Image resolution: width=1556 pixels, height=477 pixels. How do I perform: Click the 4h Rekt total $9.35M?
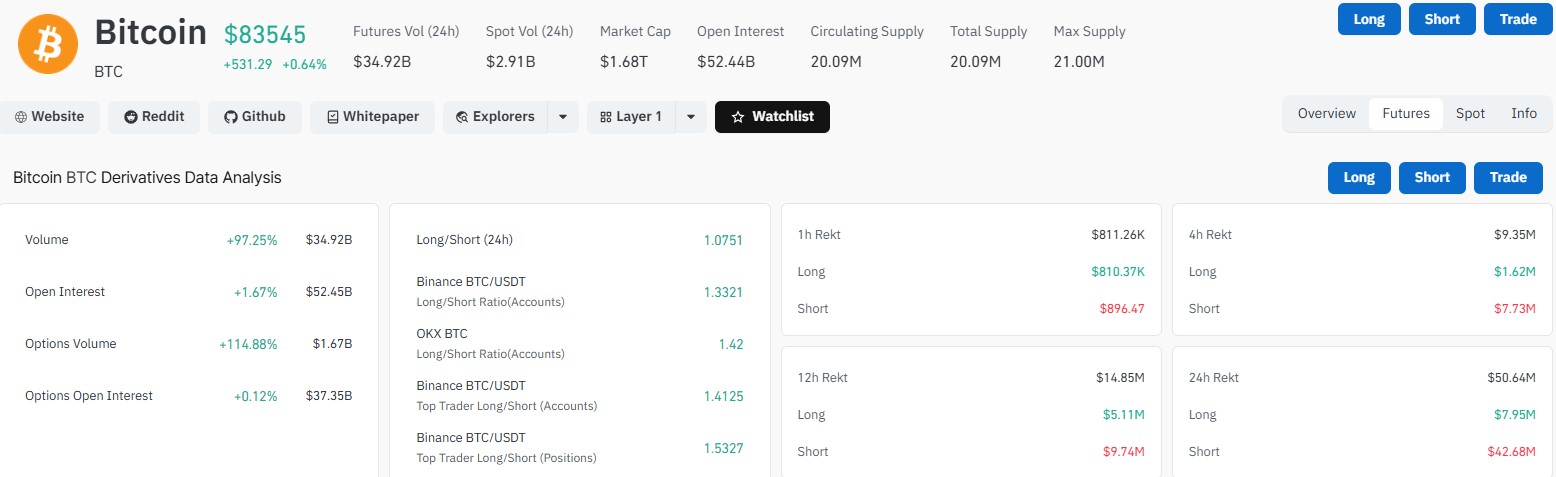tap(1514, 235)
